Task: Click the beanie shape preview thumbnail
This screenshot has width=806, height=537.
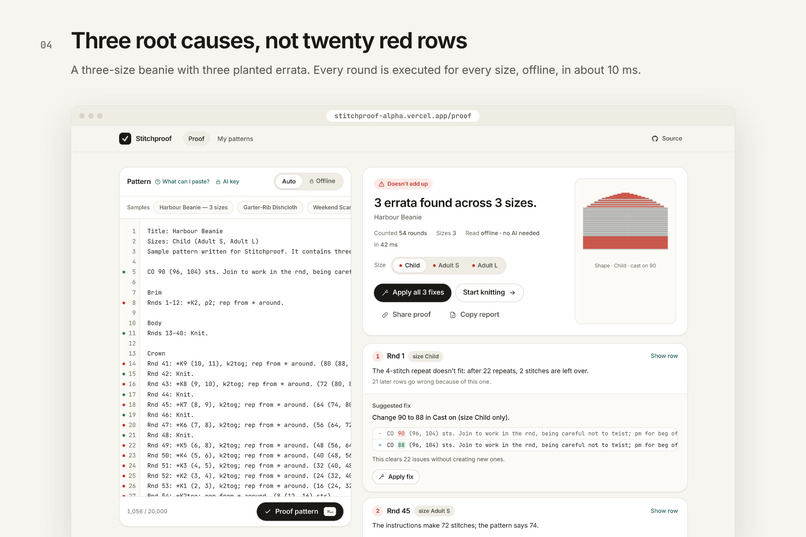Action: pos(625,251)
